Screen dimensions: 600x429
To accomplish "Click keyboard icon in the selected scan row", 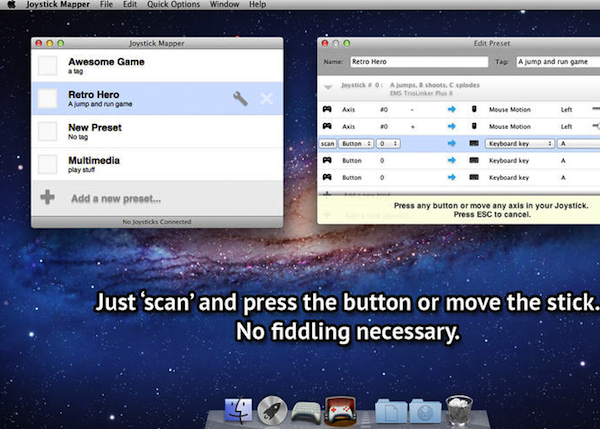I will (x=474, y=143).
